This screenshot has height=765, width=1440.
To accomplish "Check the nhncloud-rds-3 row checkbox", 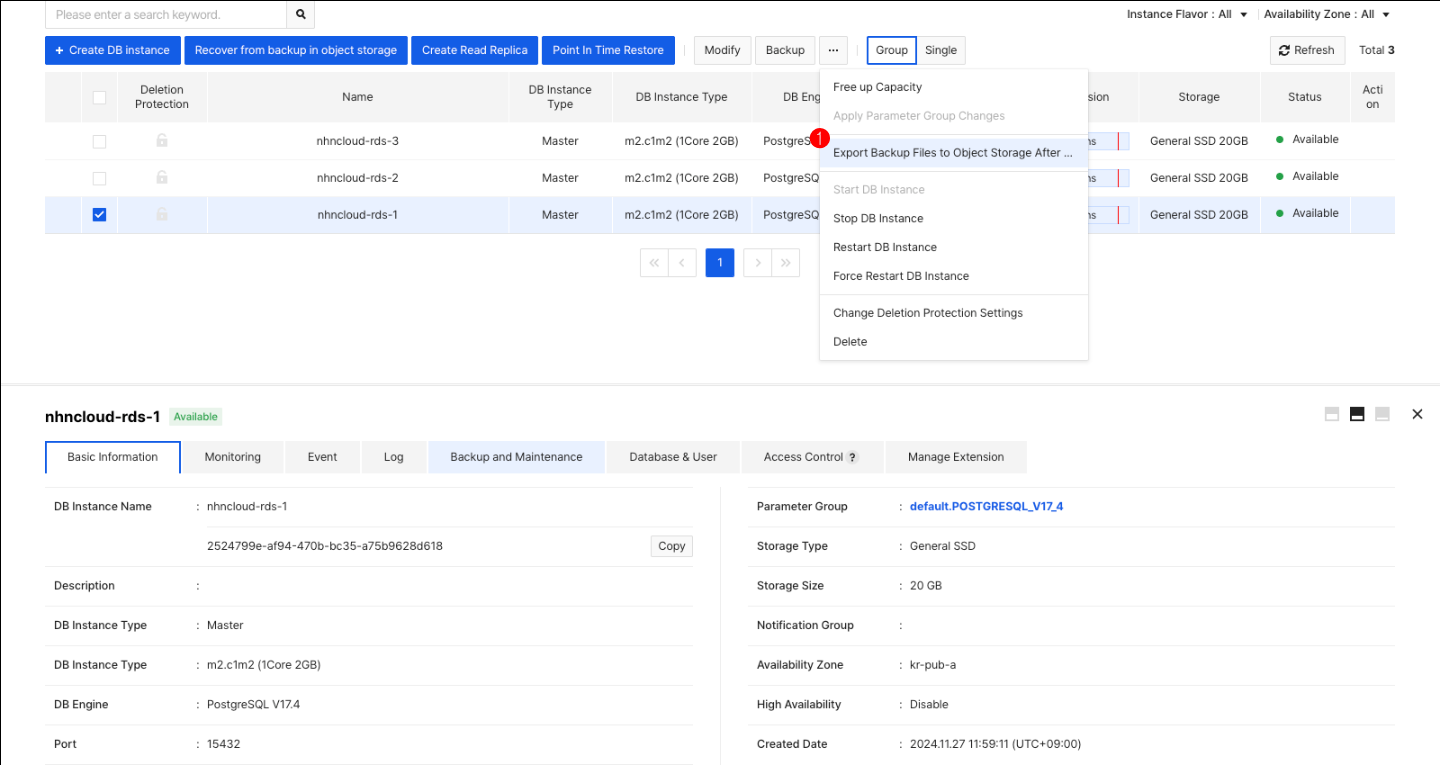I will click(x=99, y=141).
